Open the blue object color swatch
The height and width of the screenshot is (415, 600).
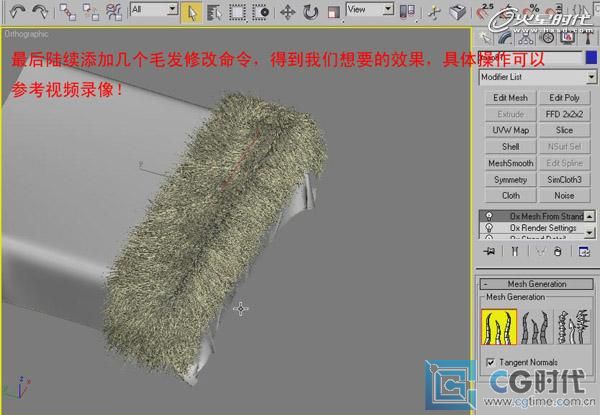tap(591, 58)
